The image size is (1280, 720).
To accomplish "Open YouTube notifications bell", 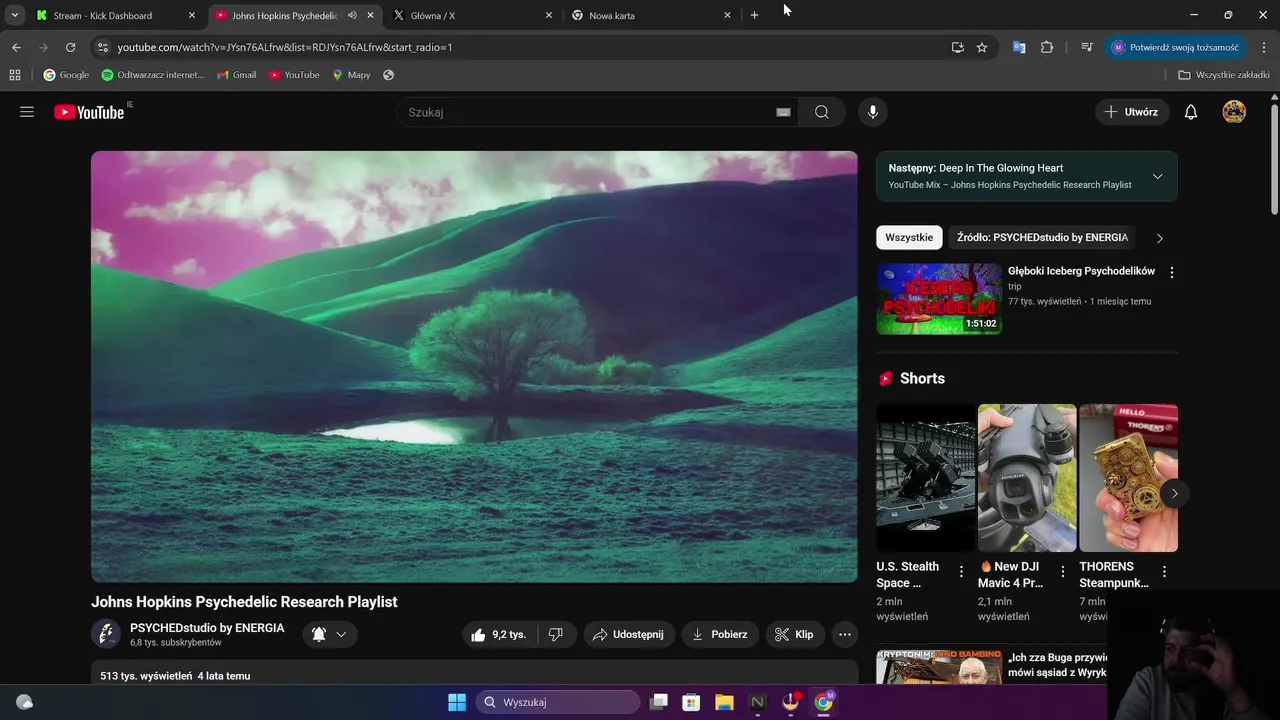I will [1191, 112].
